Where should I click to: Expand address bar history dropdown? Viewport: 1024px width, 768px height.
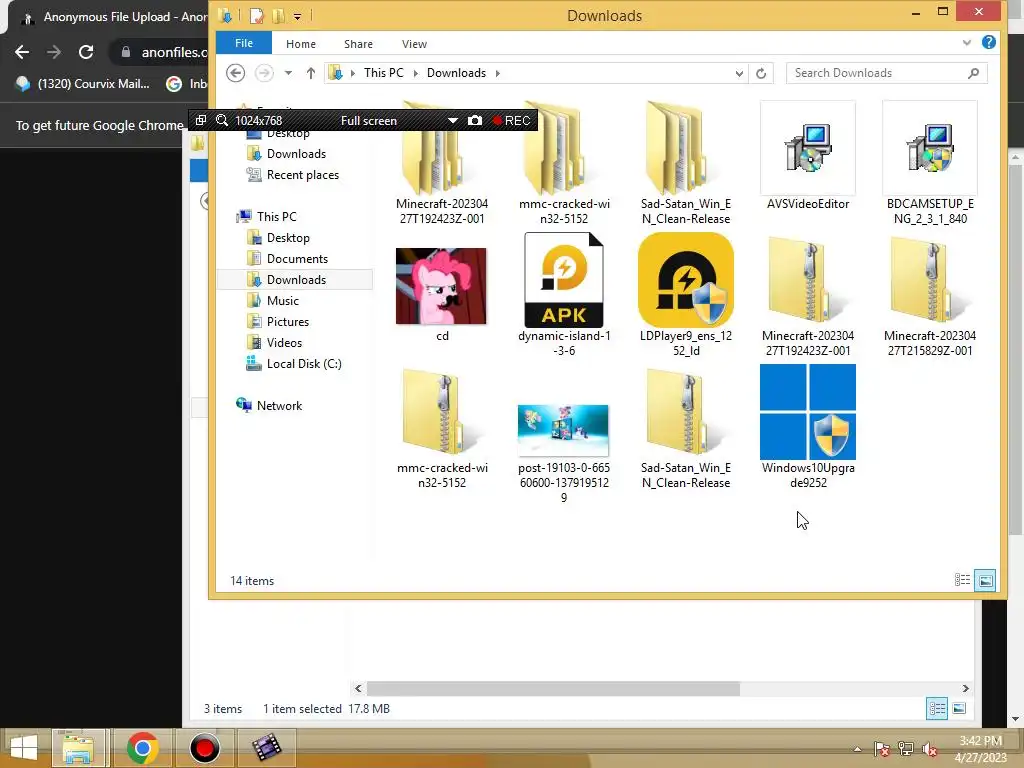[739, 73]
